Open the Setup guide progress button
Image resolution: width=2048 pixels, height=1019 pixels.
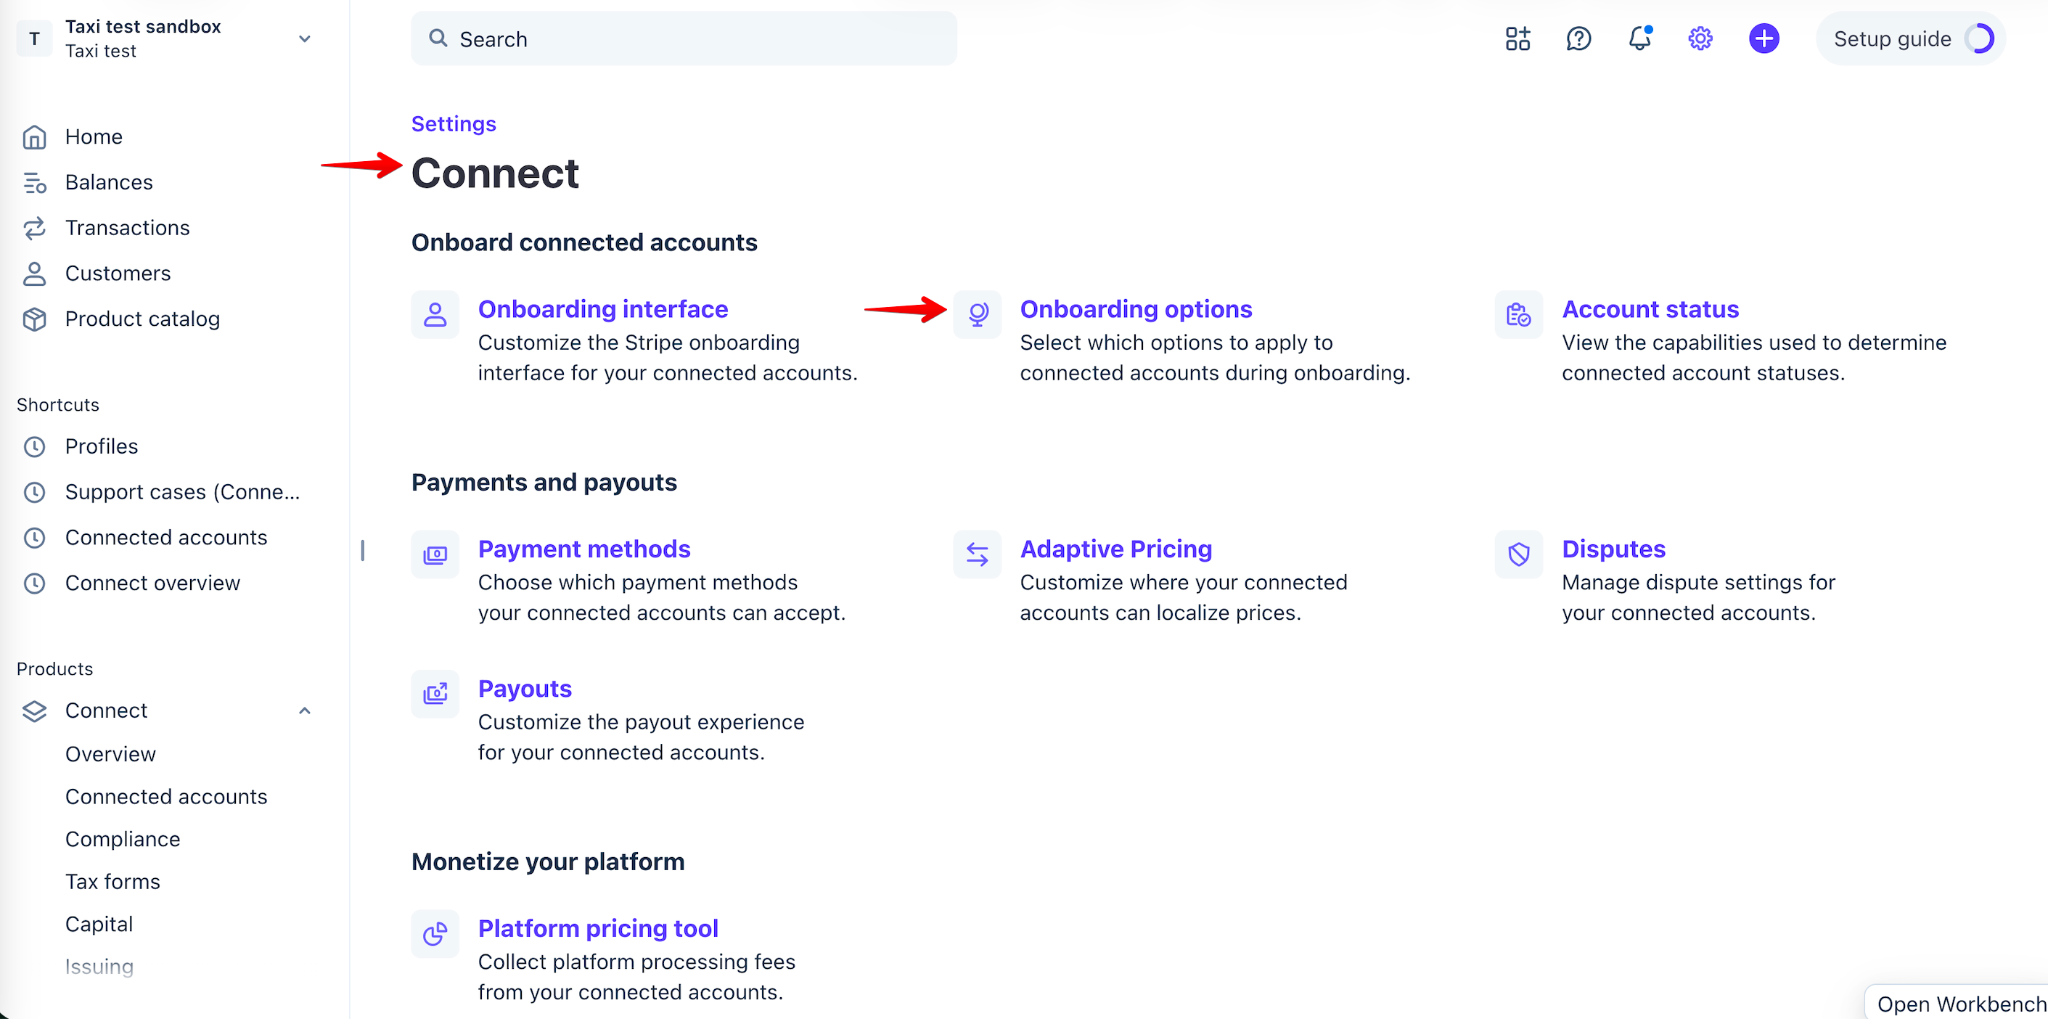1911,39
